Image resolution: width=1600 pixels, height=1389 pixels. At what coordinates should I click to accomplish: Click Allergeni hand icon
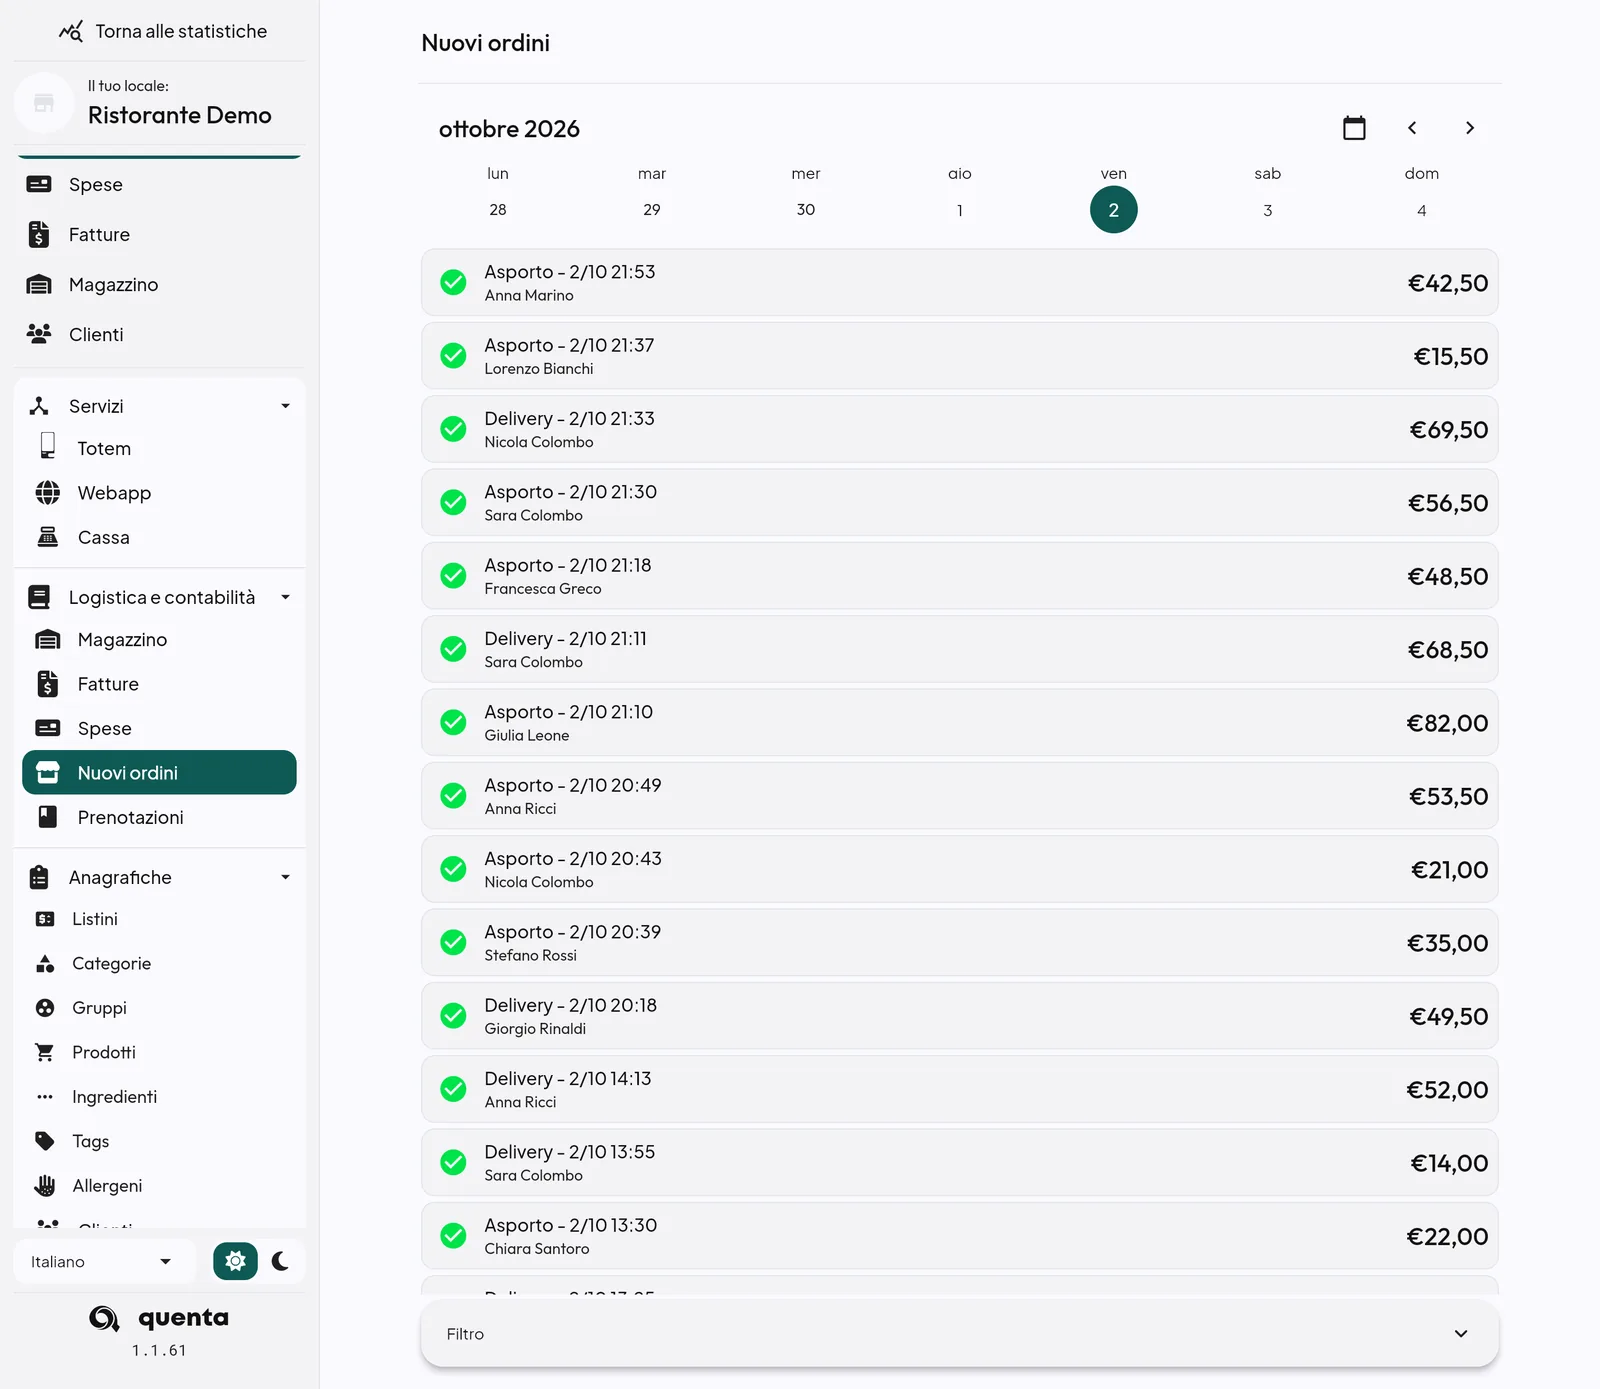coord(45,1185)
